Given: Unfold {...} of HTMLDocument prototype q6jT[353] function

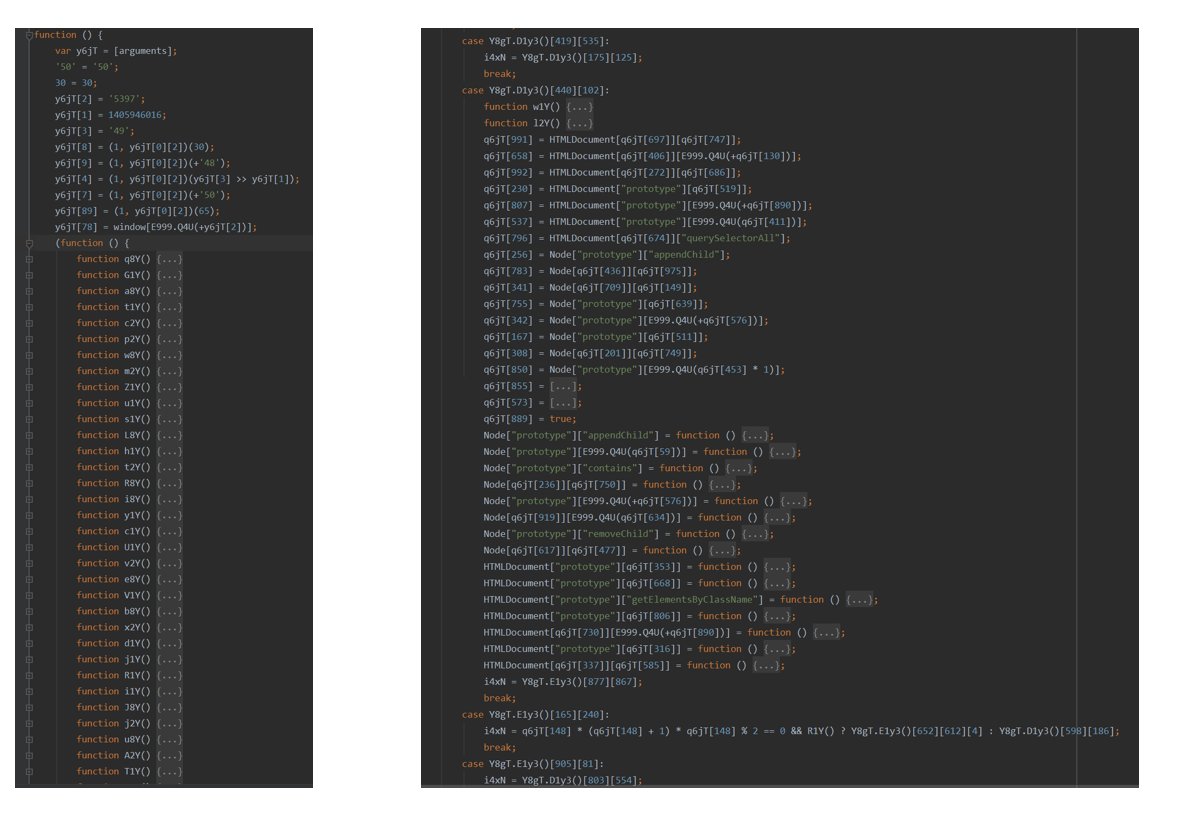Looking at the screenshot, I should pyautogui.click(x=777, y=567).
